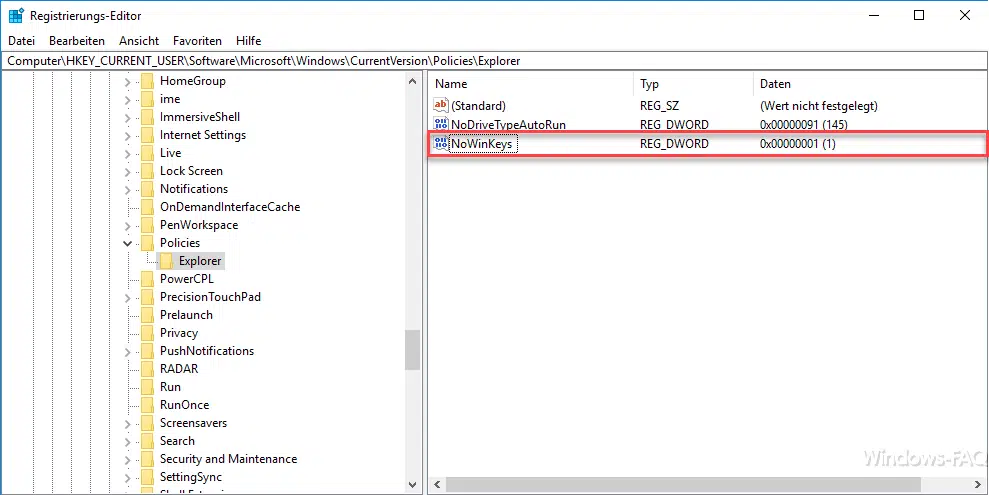Viewport: 989px width, 495px height.
Task: Click the PowerCPL folder icon
Action: (x=147, y=279)
